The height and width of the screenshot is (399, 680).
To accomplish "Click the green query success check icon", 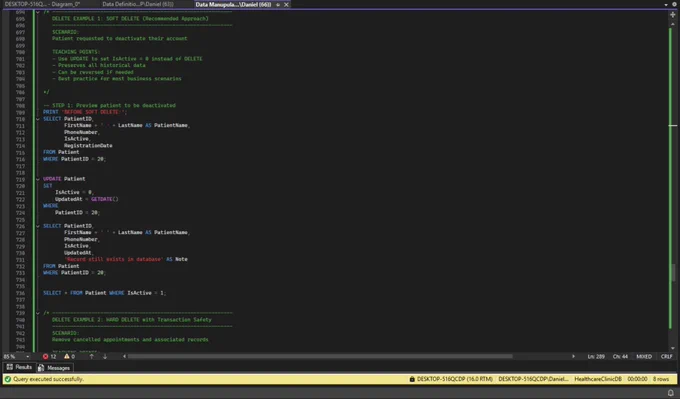I will click(7, 379).
